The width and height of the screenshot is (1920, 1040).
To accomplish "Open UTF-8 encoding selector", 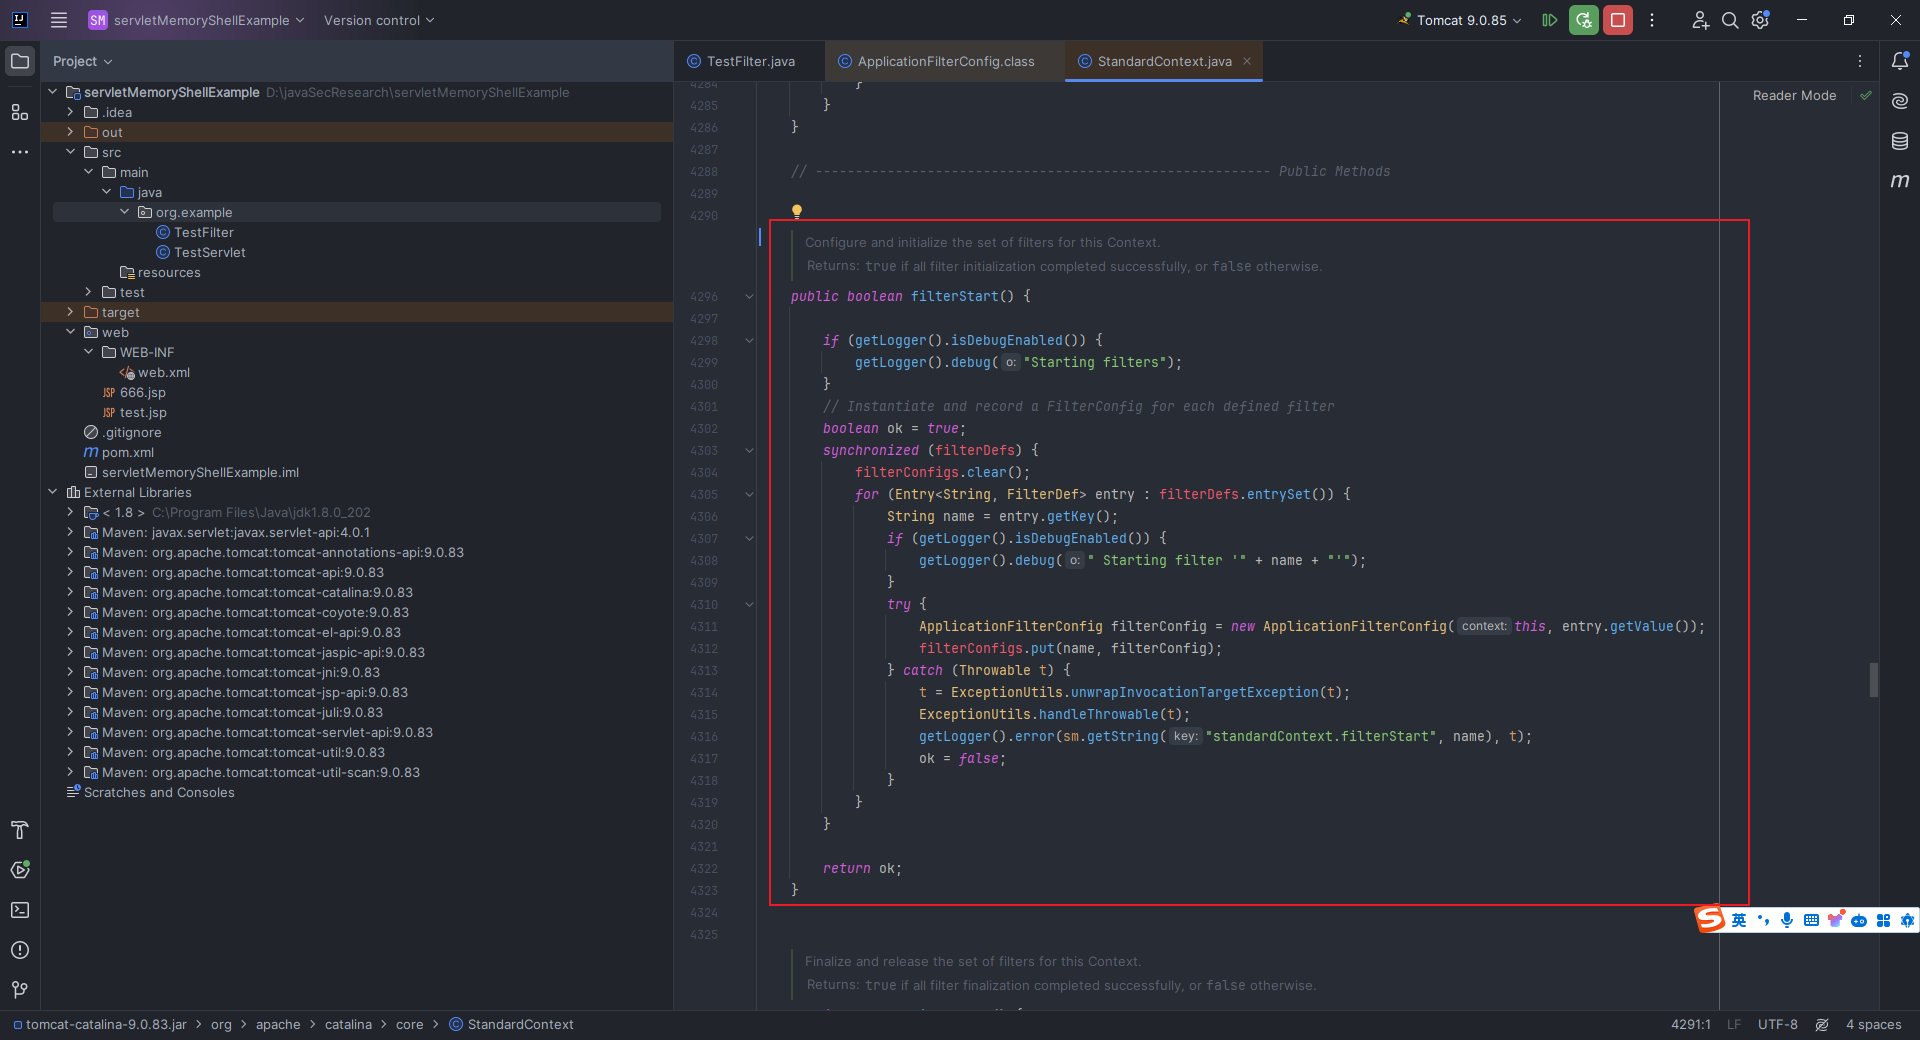I will 1777,1024.
